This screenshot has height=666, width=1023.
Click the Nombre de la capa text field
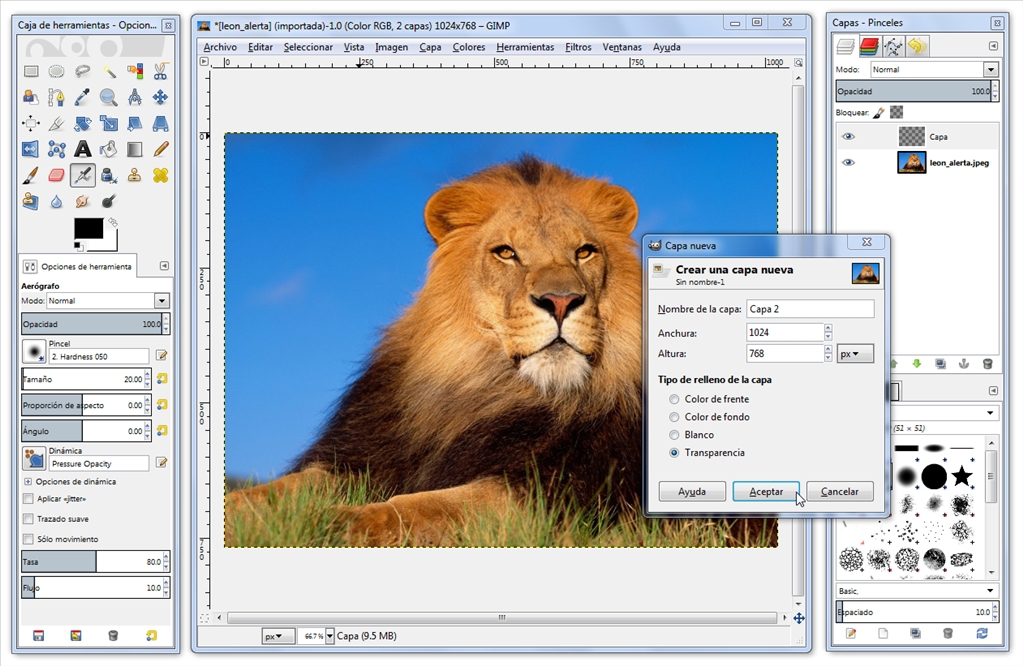pos(809,308)
